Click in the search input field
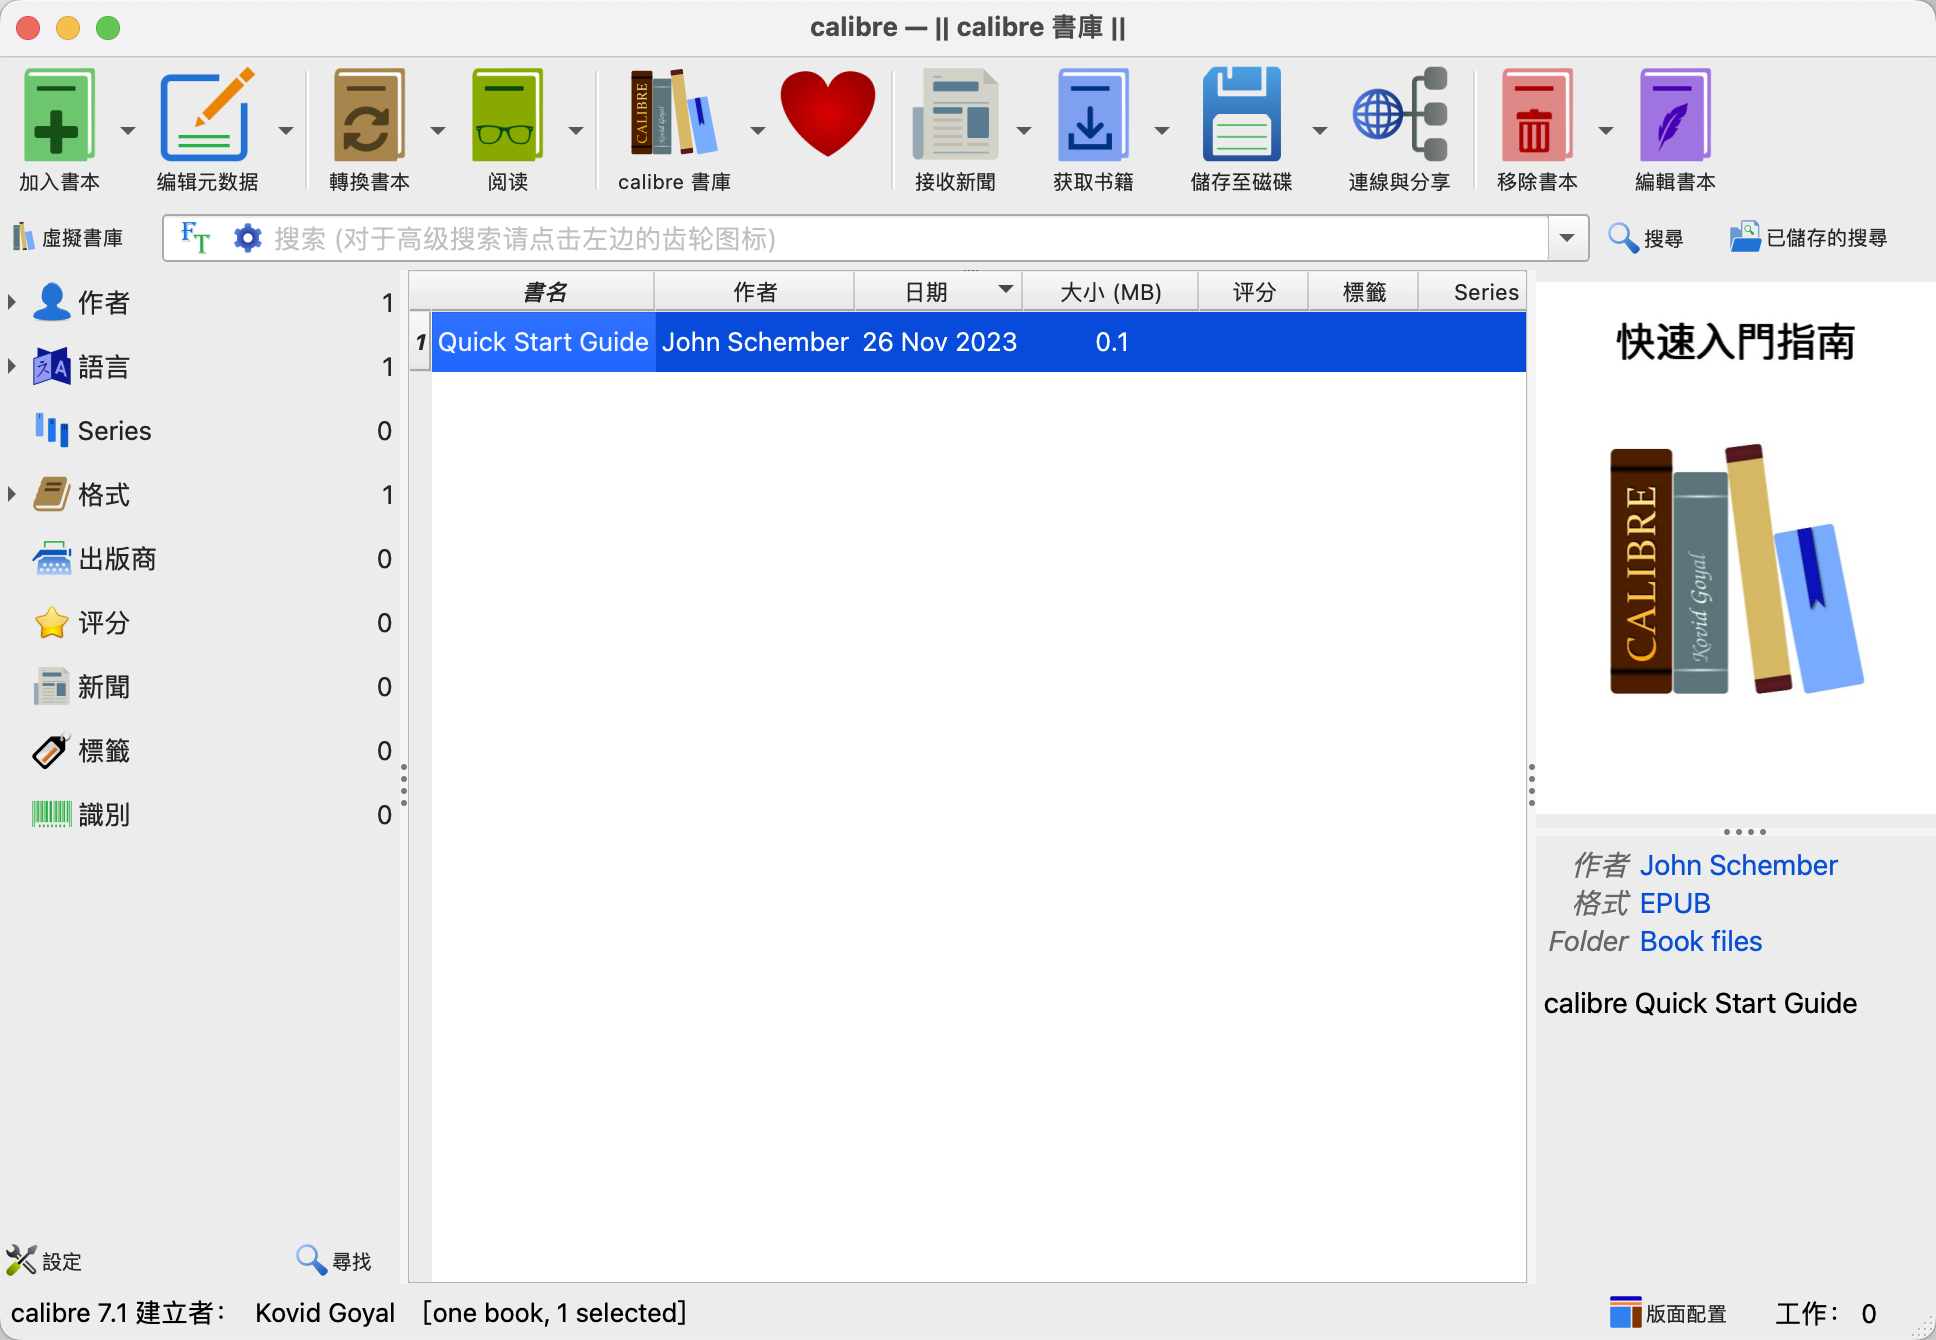 pos(908,238)
